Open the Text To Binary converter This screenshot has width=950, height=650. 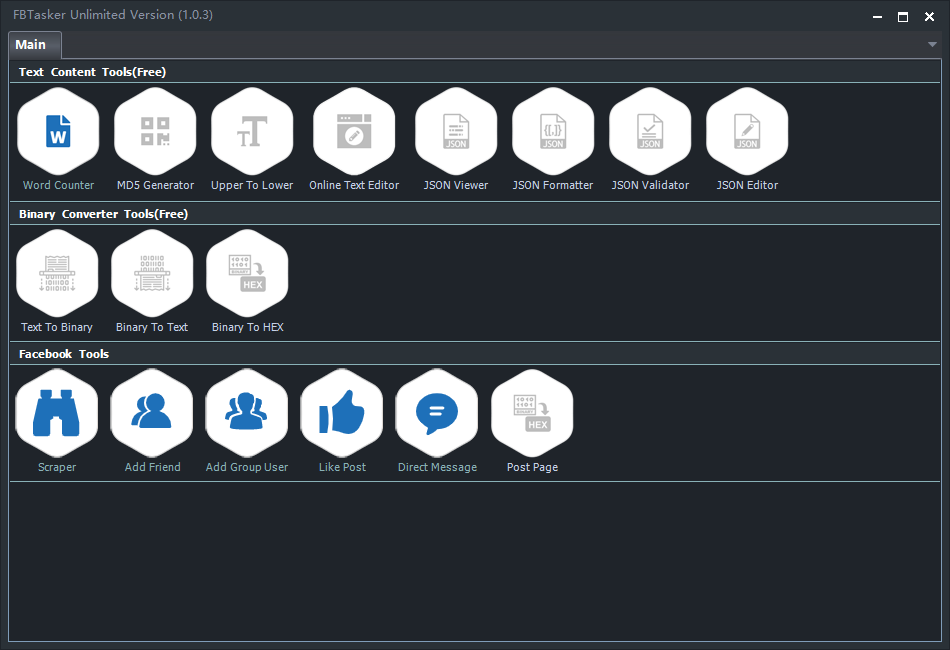pos(57,273)
